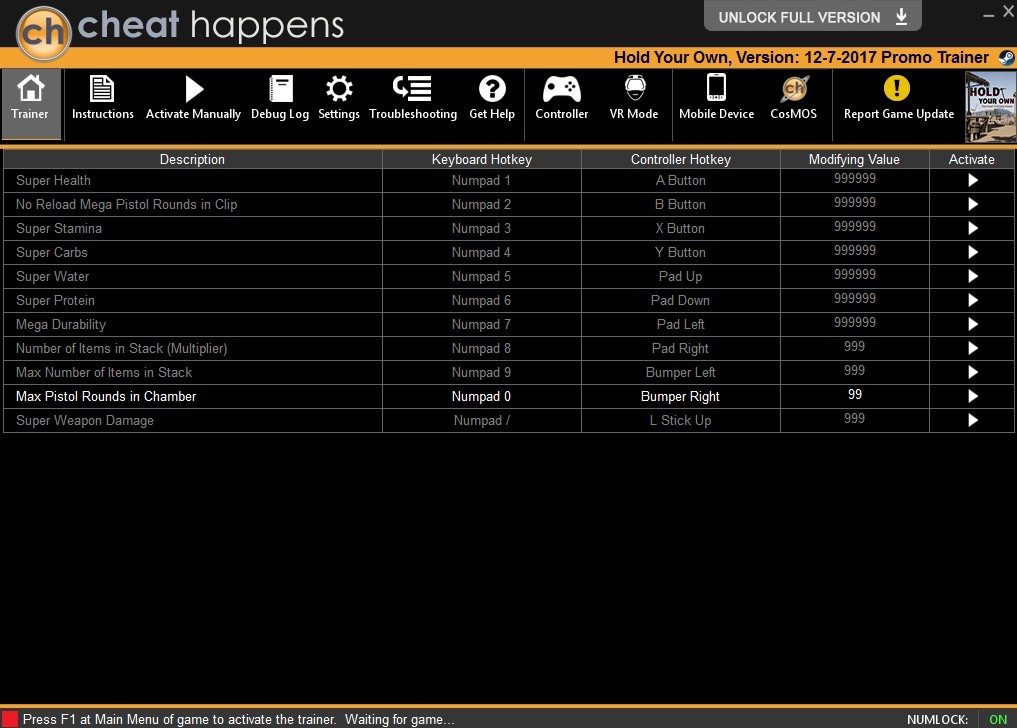Click the Hold Your Own game cover thumbnail

point(990,106)
